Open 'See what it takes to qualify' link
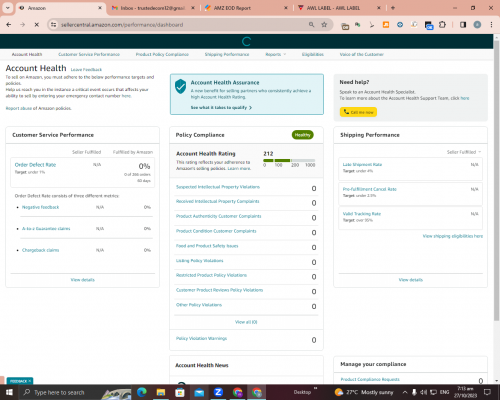 (221, 108)
